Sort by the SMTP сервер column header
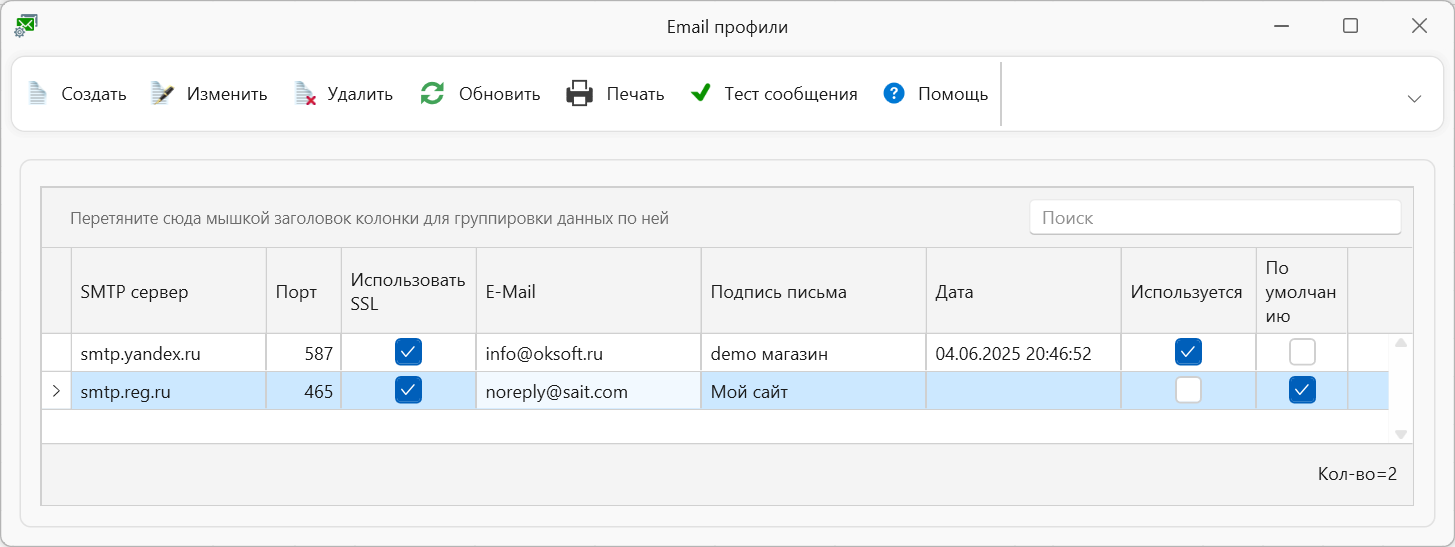The height and width of the screenshot is (547, 1455). tap(169, 291)
